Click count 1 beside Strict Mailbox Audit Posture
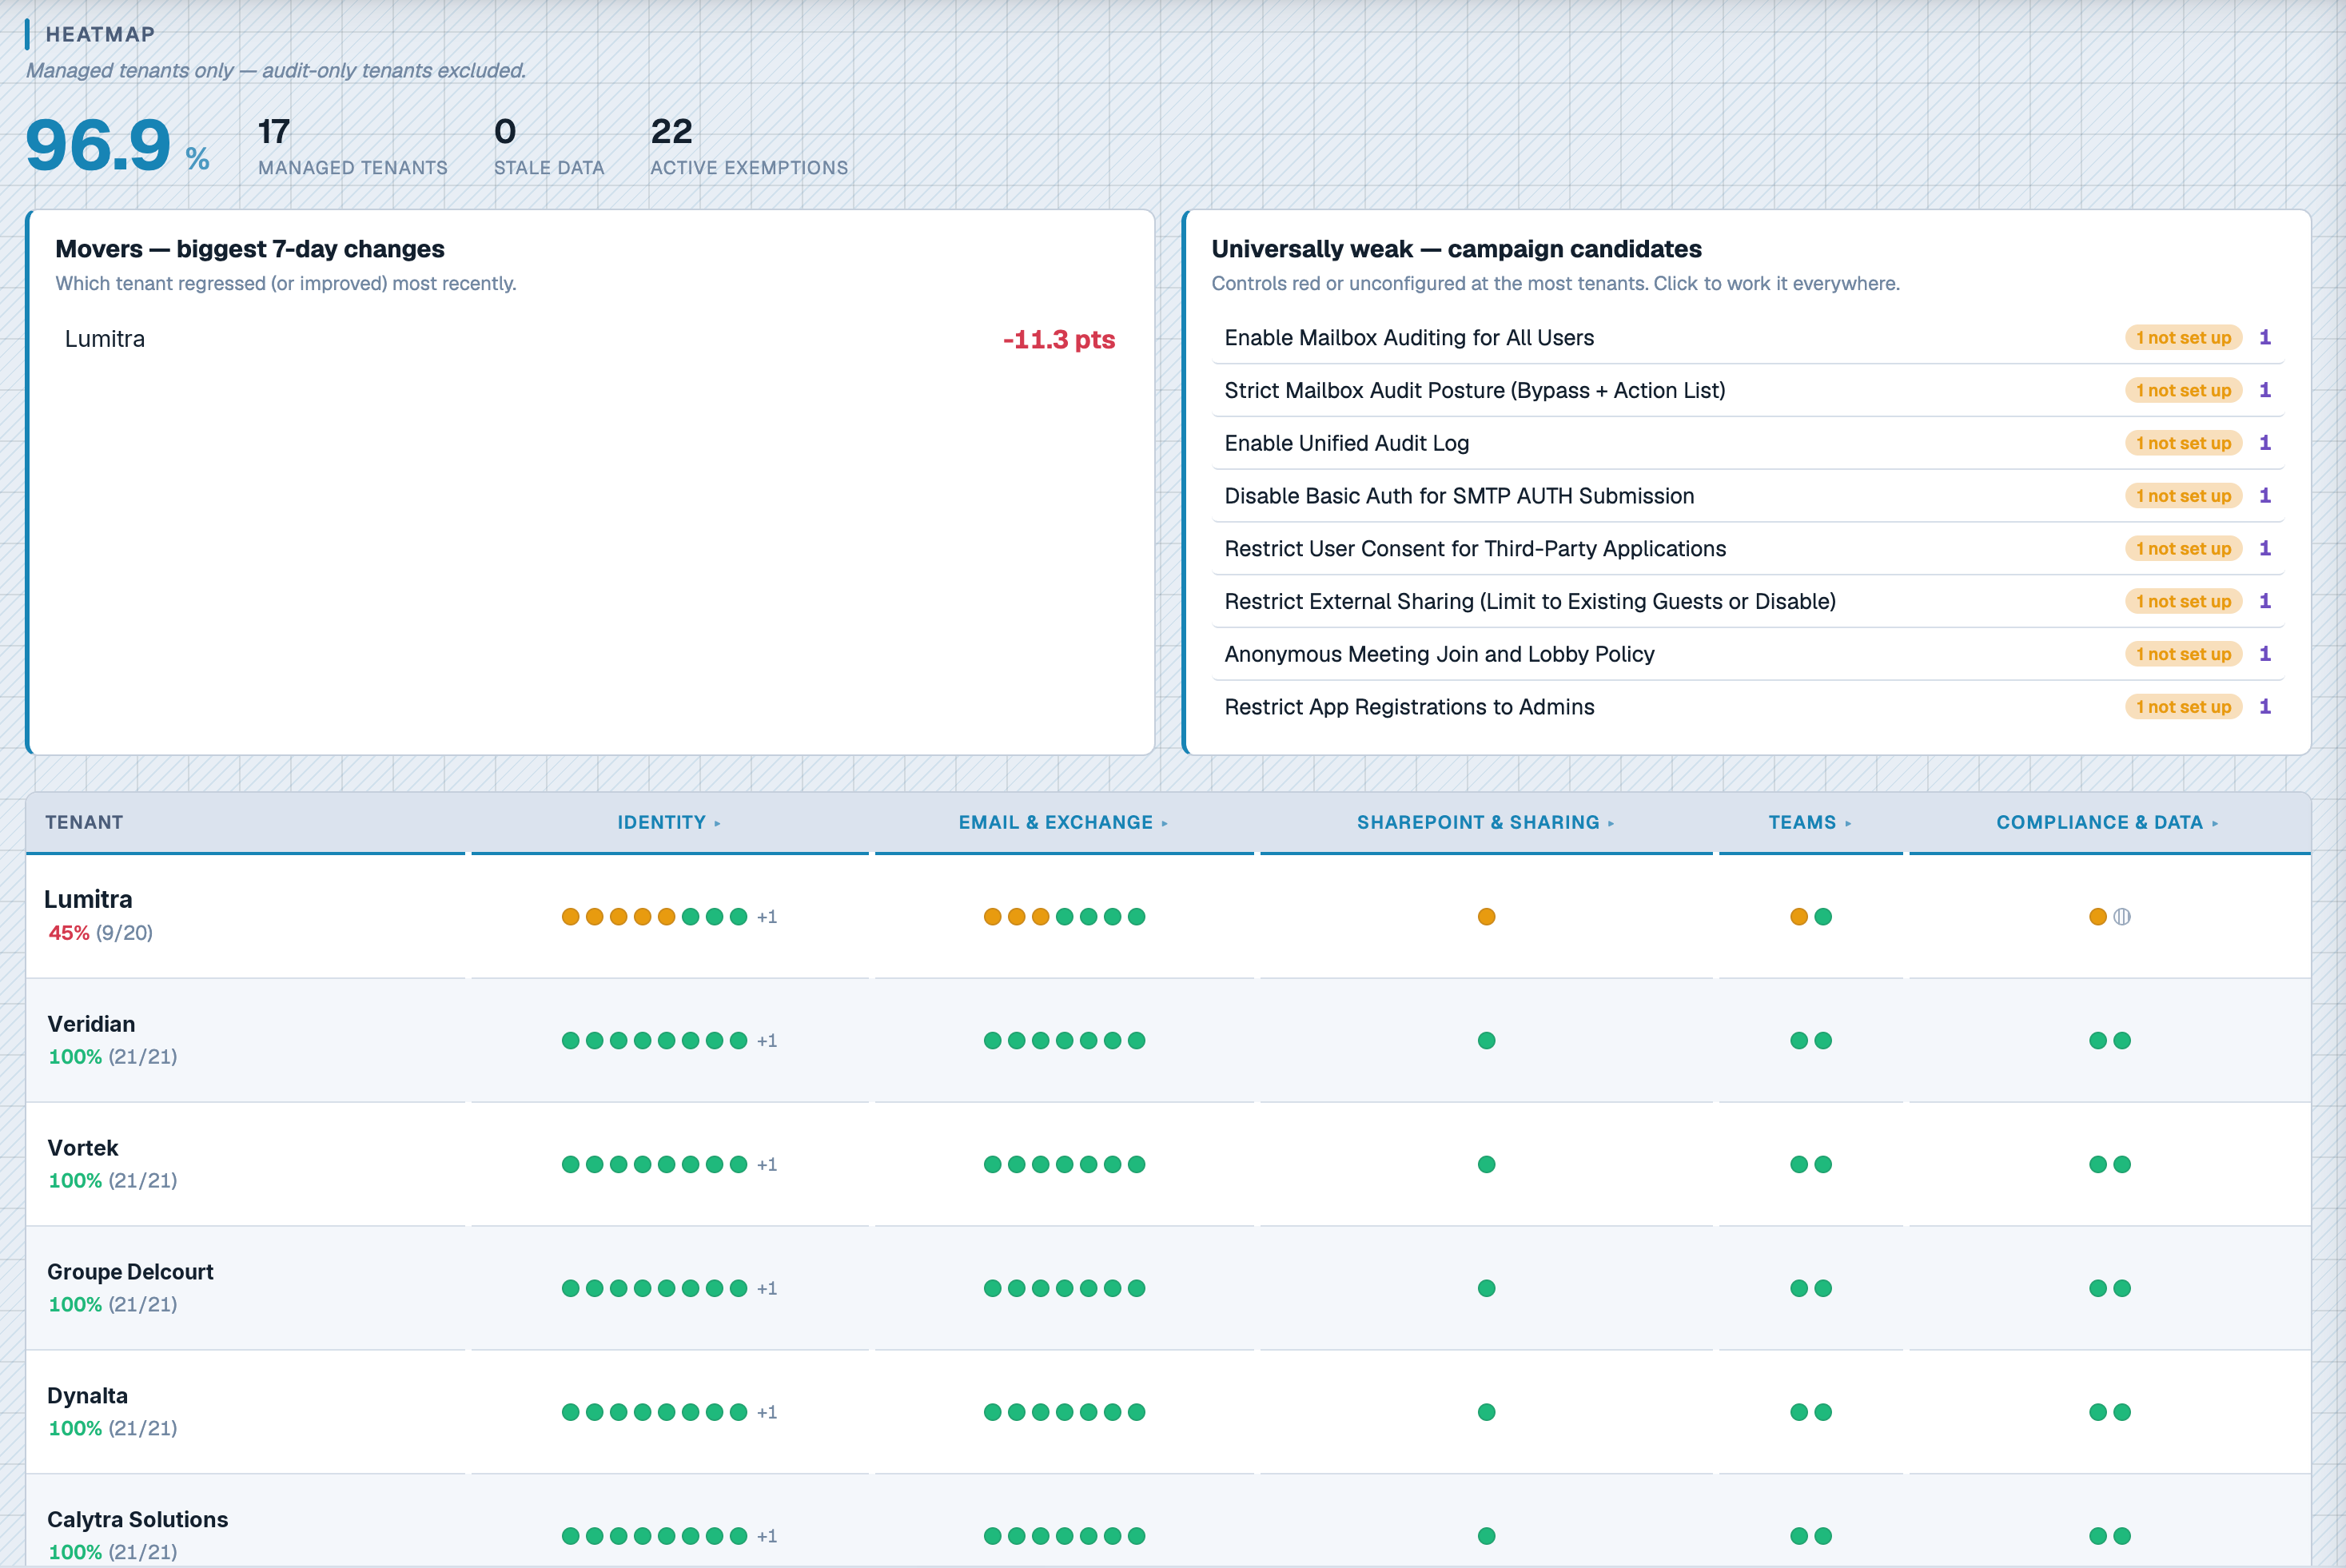The width and height of the screenshot is (2346, 1568). coord(2265,390)
